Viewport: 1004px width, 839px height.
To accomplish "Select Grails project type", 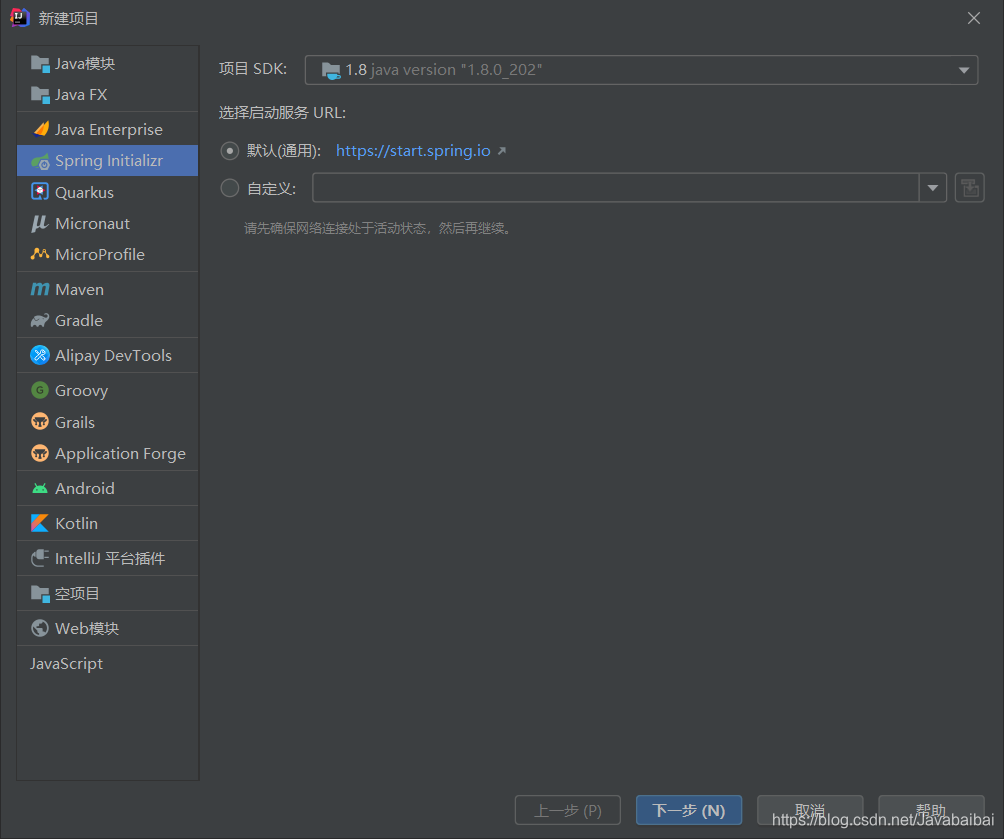I will (x=108, y=422).
